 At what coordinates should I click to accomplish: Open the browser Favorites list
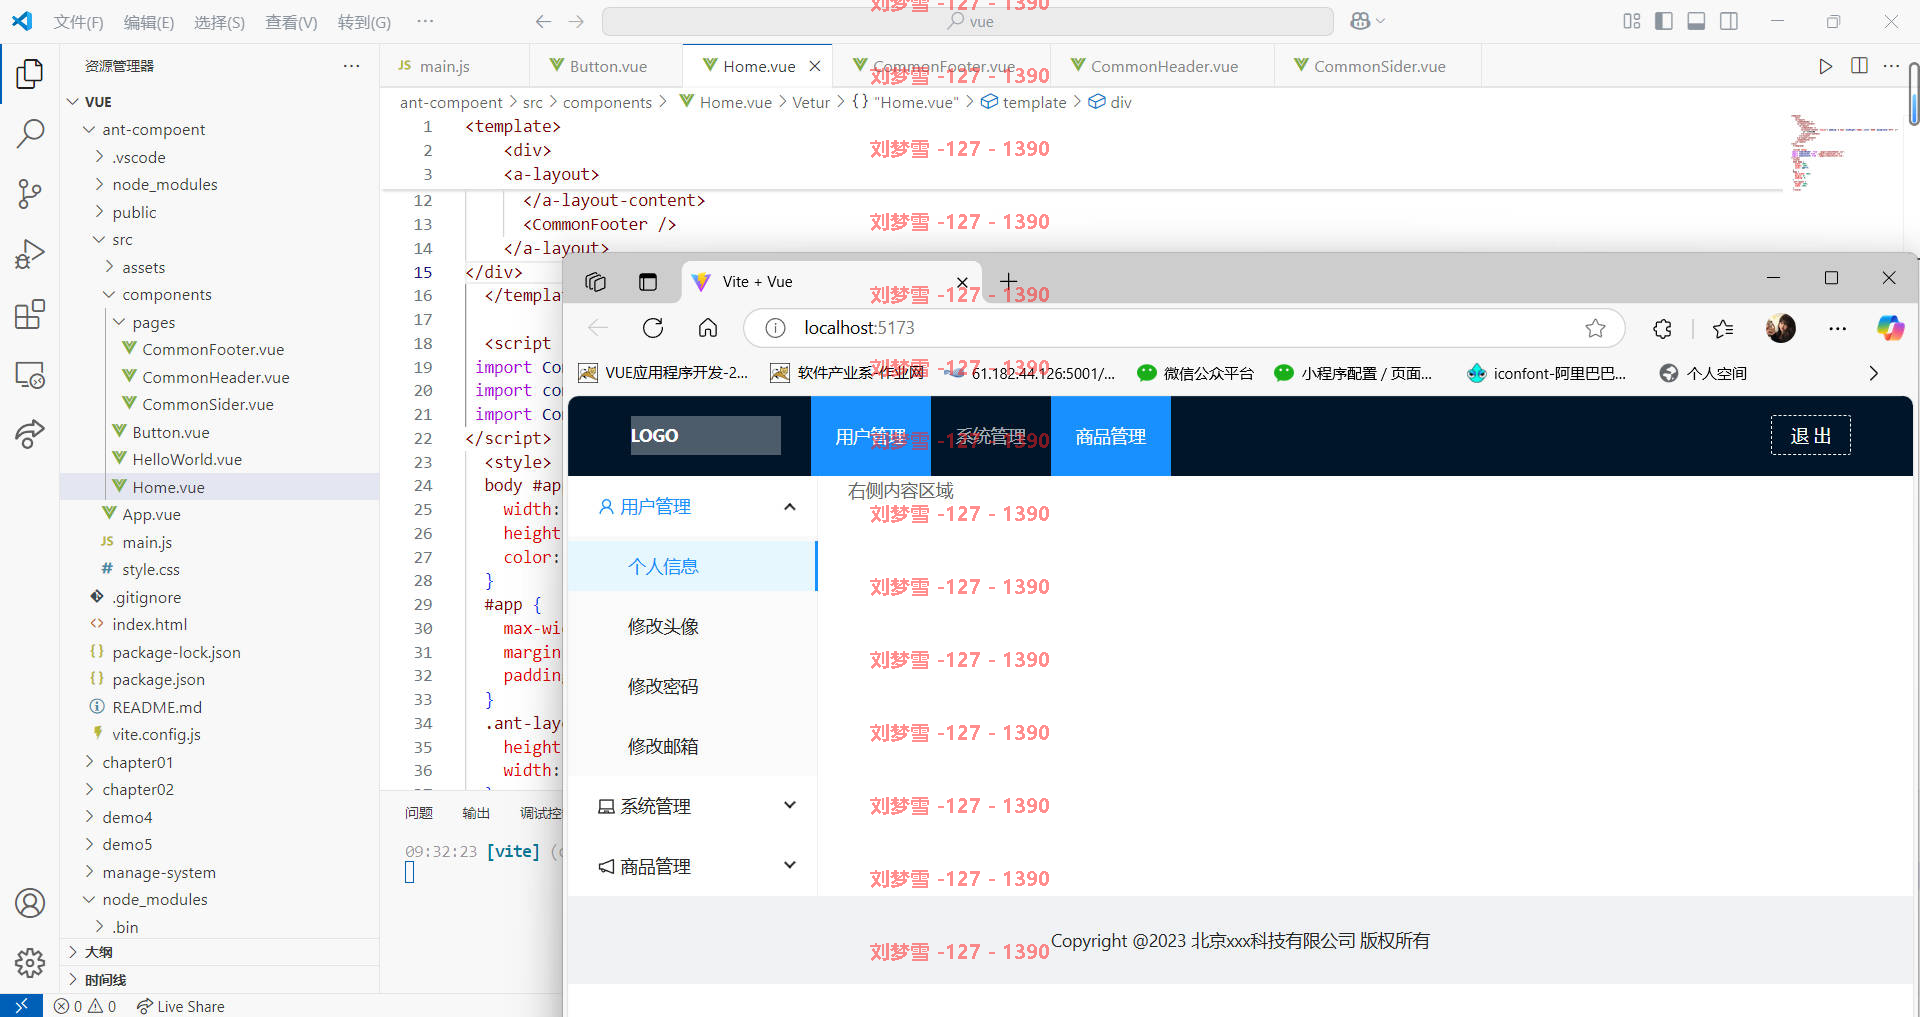1723,328
